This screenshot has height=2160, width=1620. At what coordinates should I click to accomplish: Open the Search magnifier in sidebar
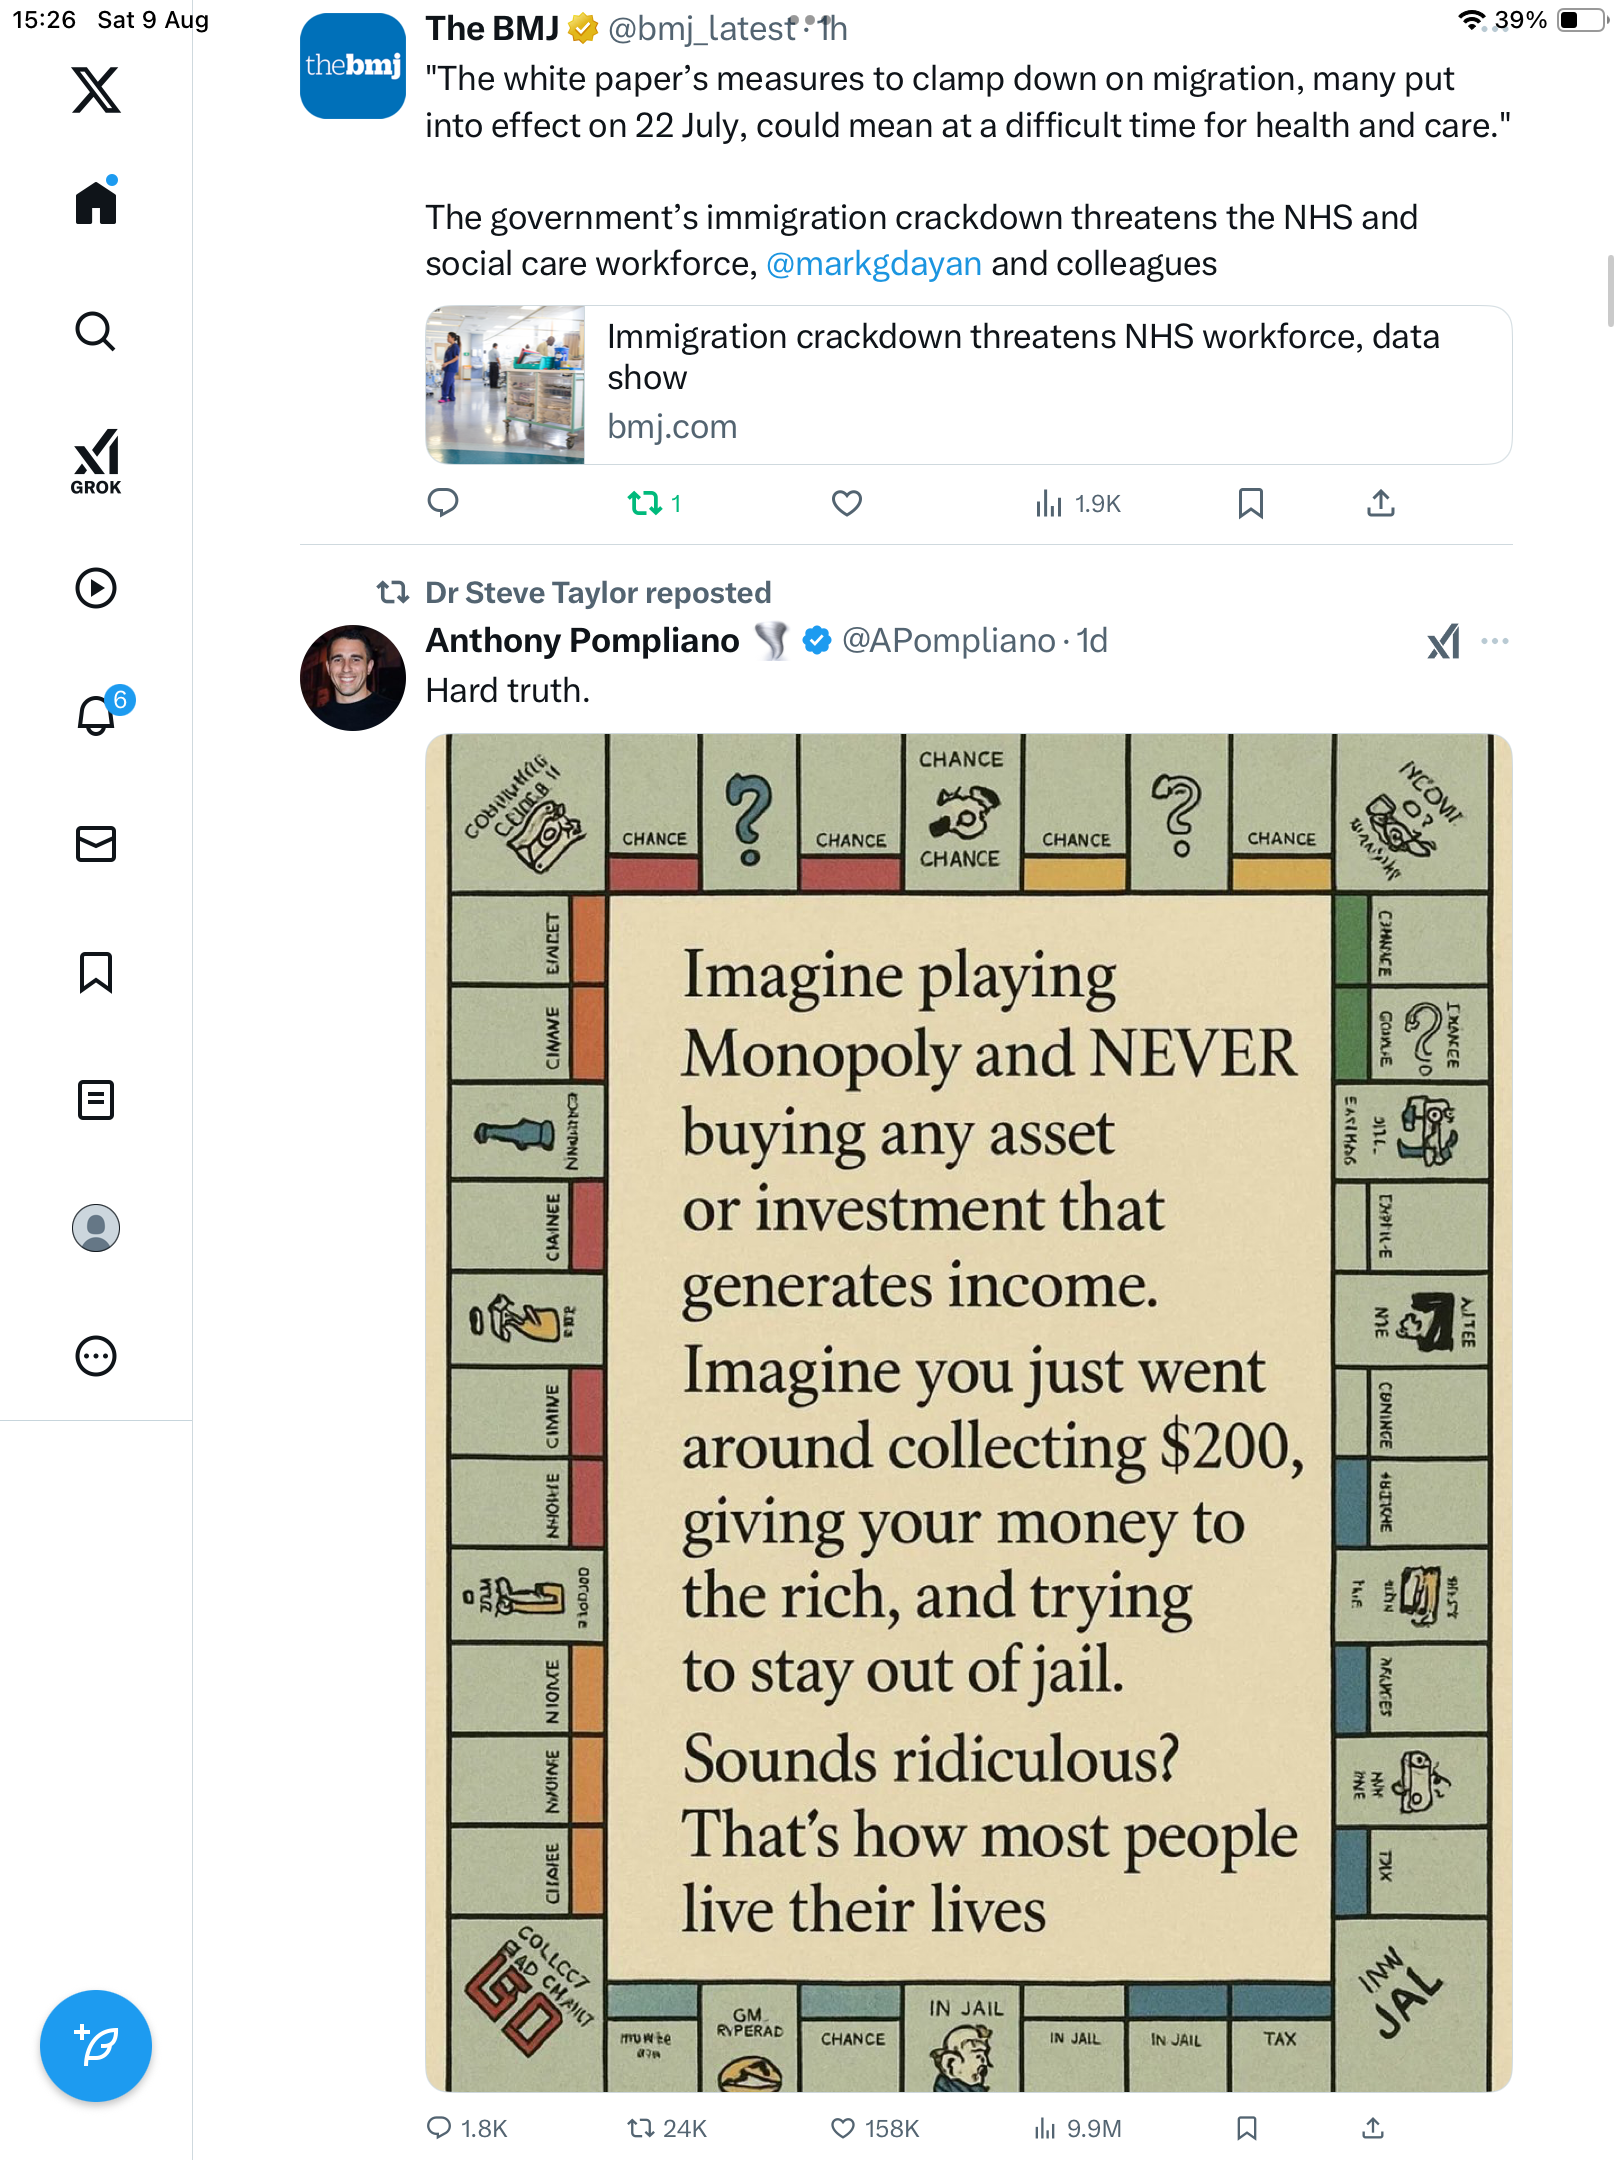pyautogui.click(x=96, y=332)
